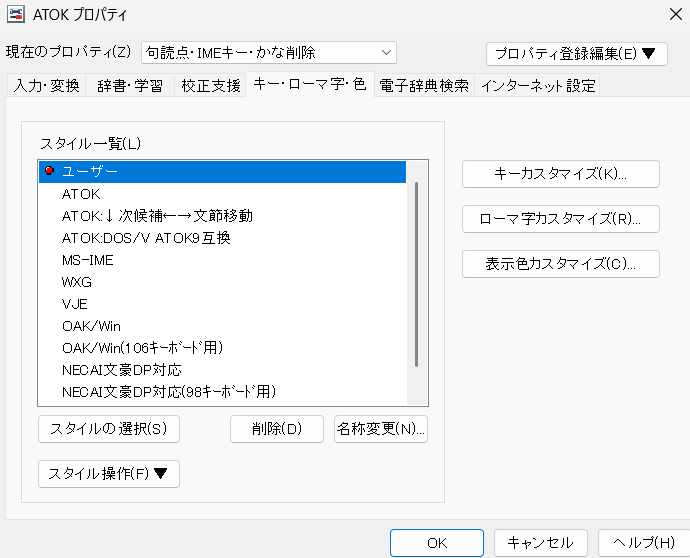Viewport: 690px width, 558px height.
Task: Click the スタイルの選択(S) button
Action: click(x=109, y=429)
